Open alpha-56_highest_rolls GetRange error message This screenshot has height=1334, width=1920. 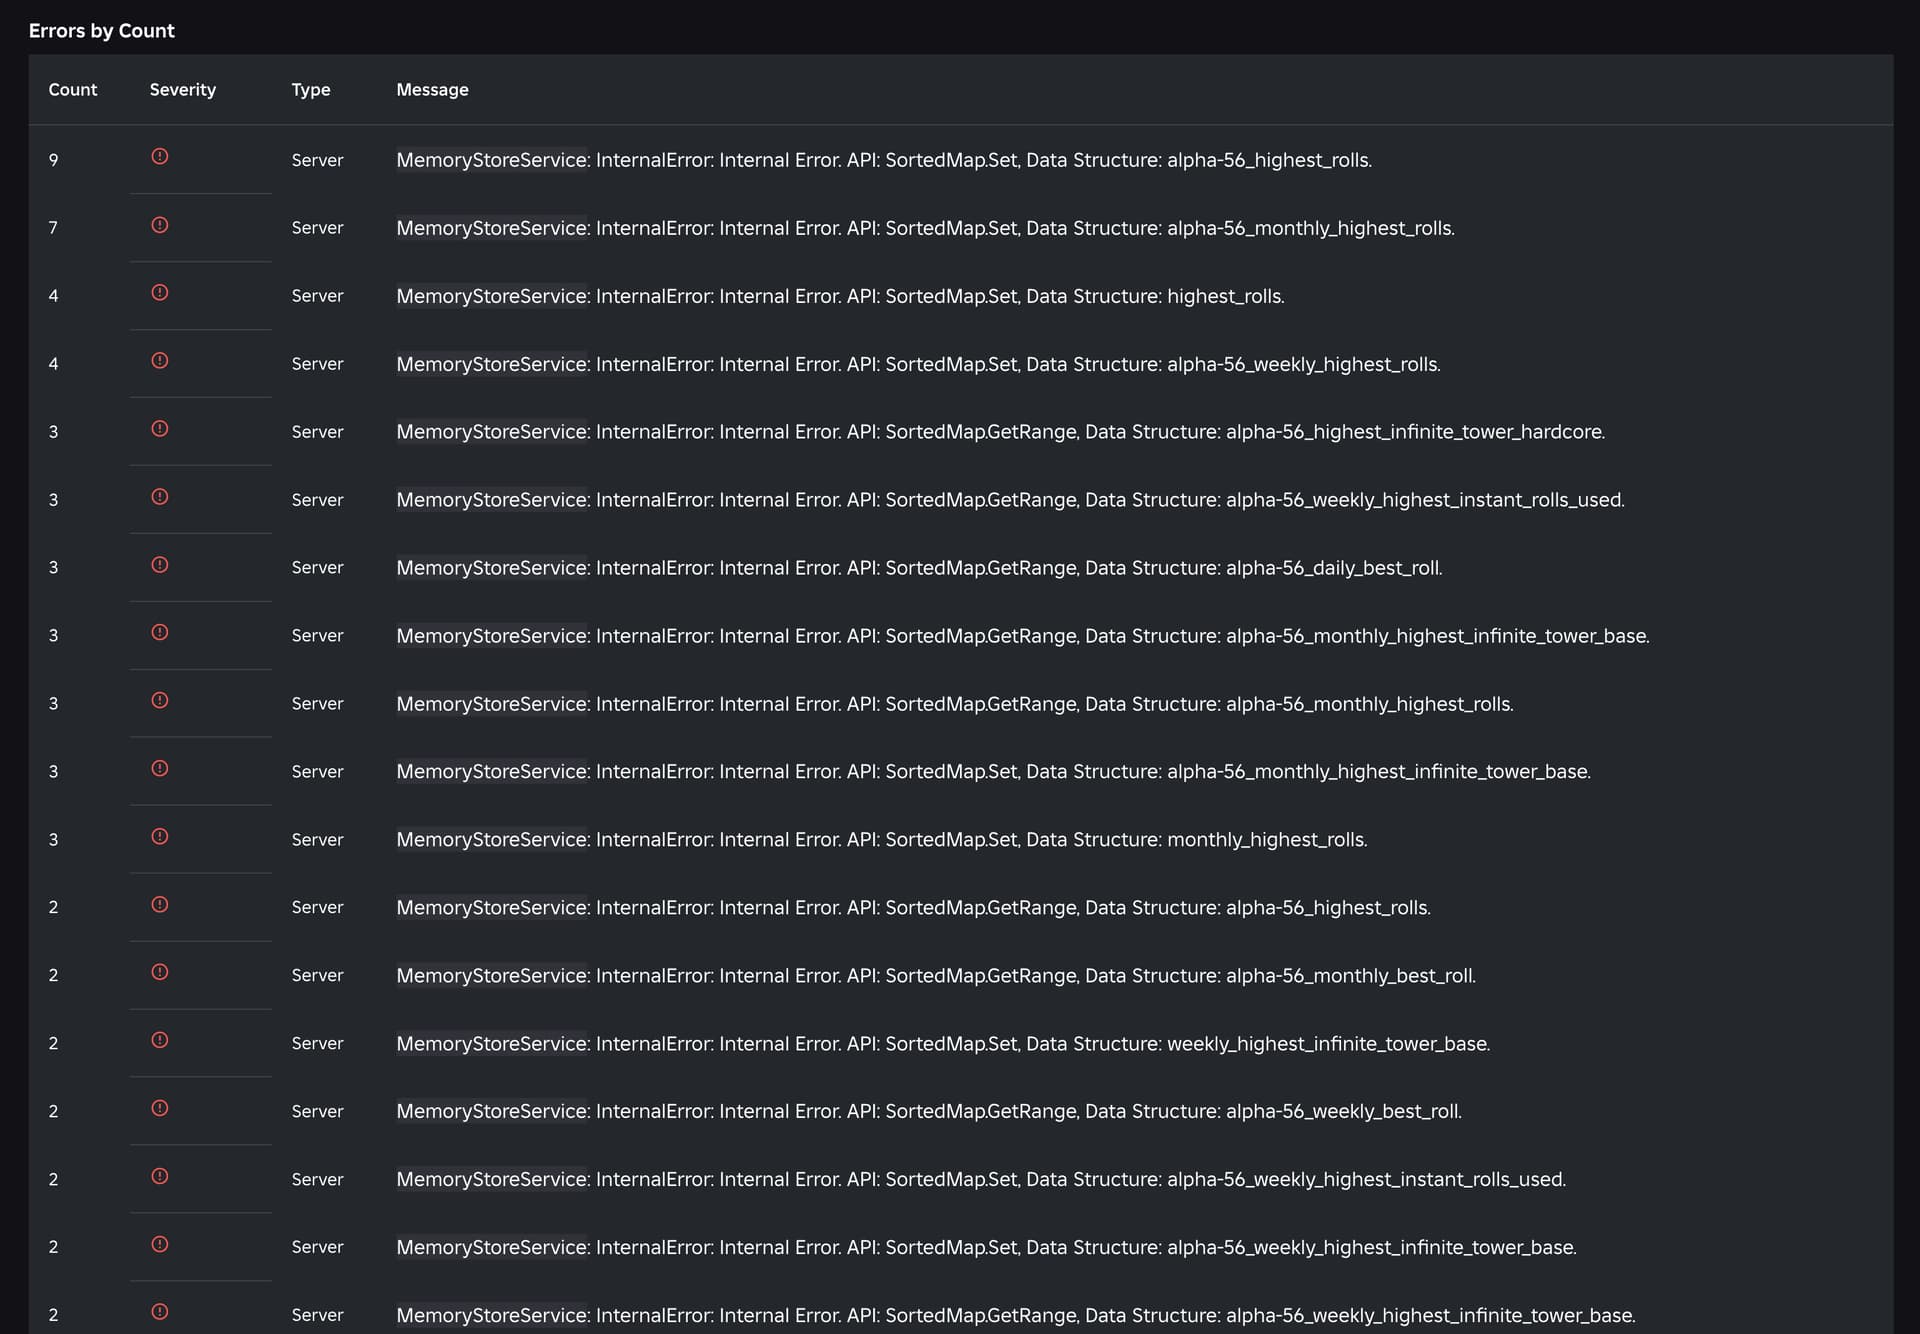tap(912, 908)
